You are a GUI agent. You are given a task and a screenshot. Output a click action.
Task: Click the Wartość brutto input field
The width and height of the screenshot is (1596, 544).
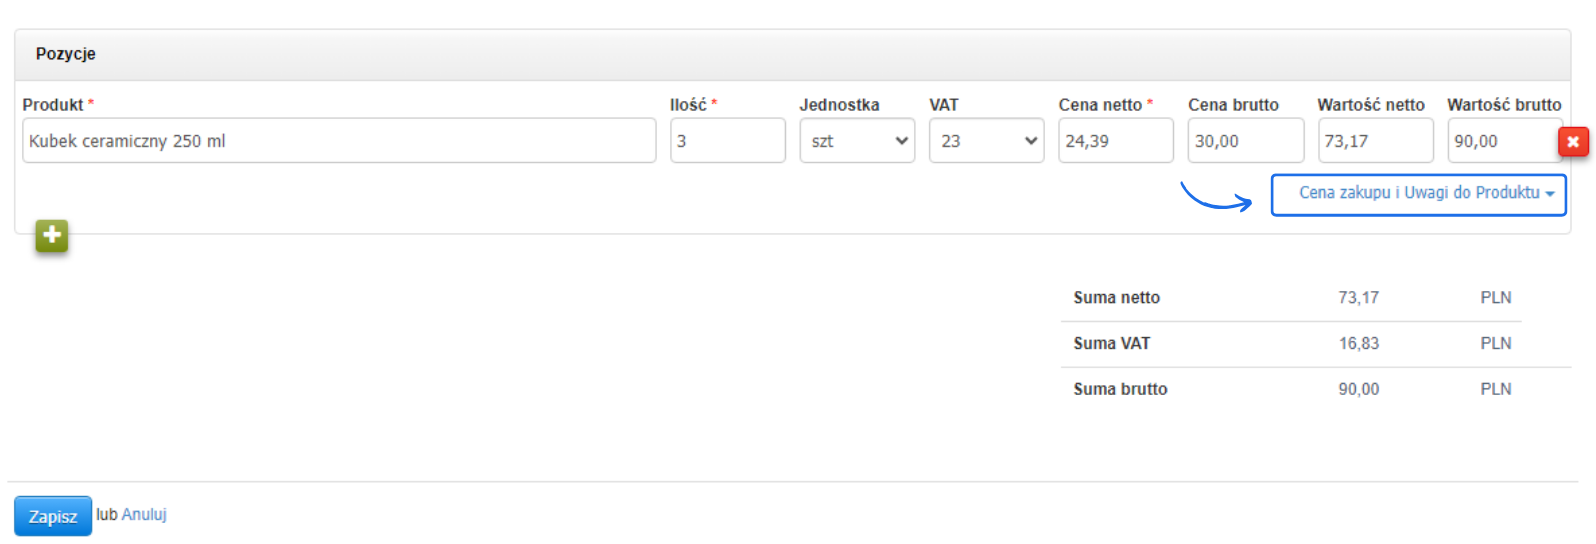[1501, 141]
